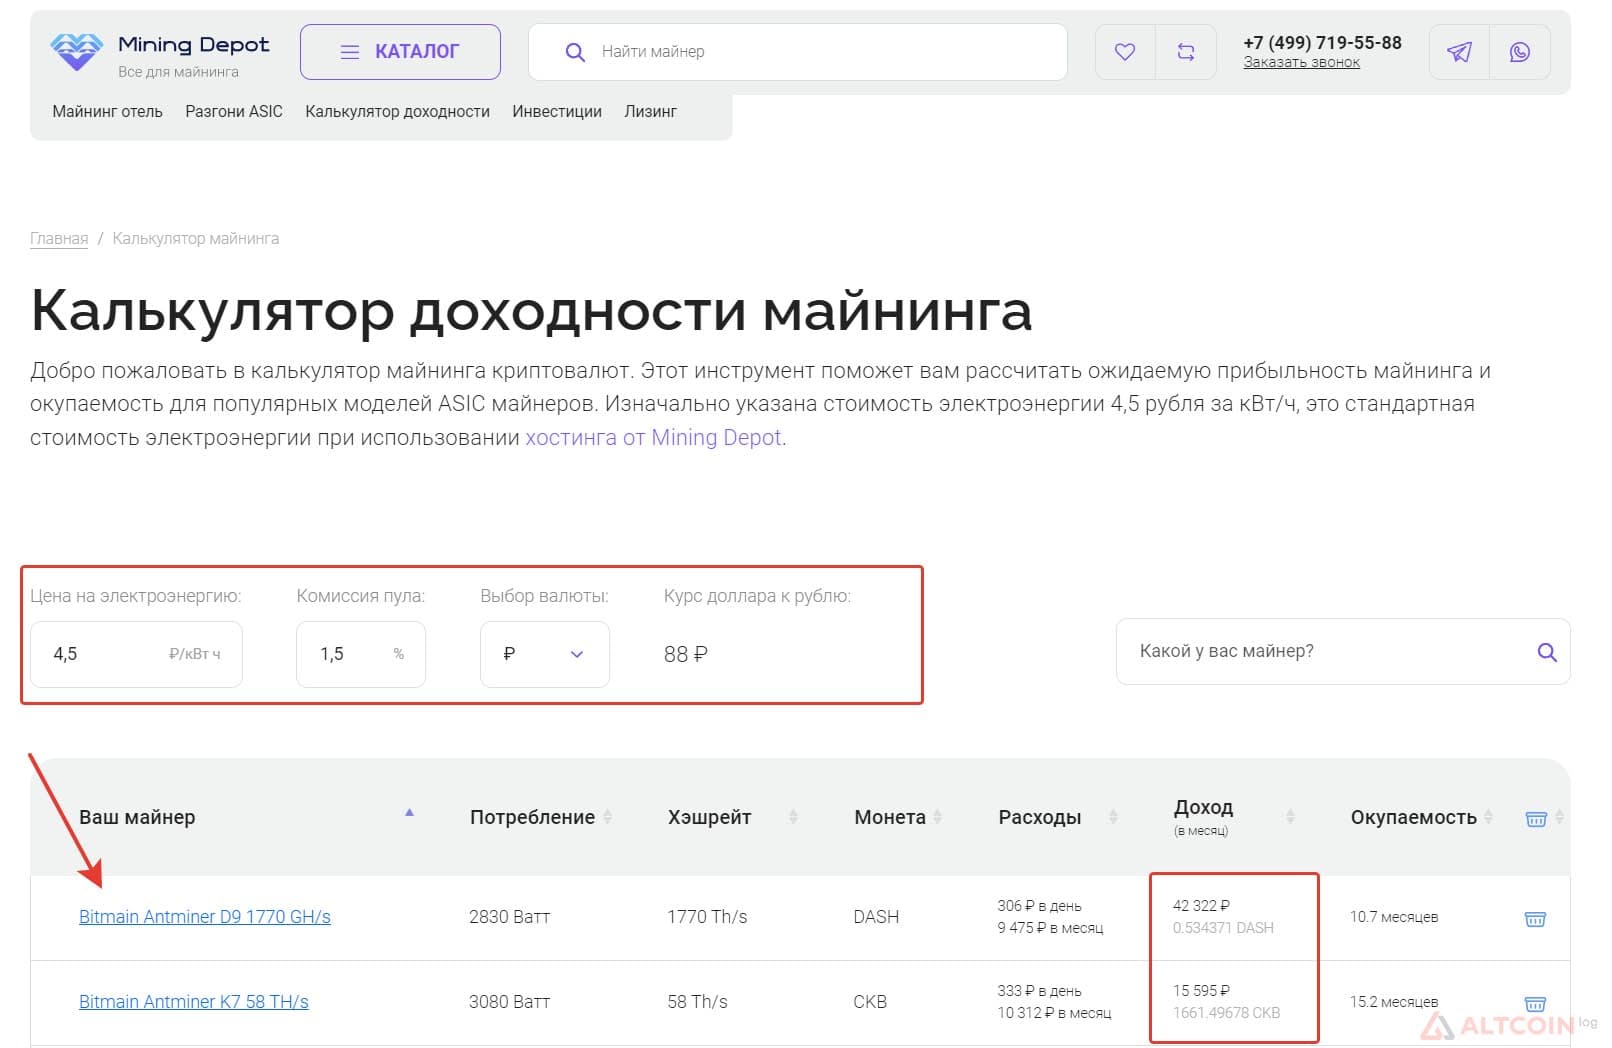This screenshot has width=1612, height=1048.
Task: Click the '10.7 месяцев' payback cell
Action: 1394,917
